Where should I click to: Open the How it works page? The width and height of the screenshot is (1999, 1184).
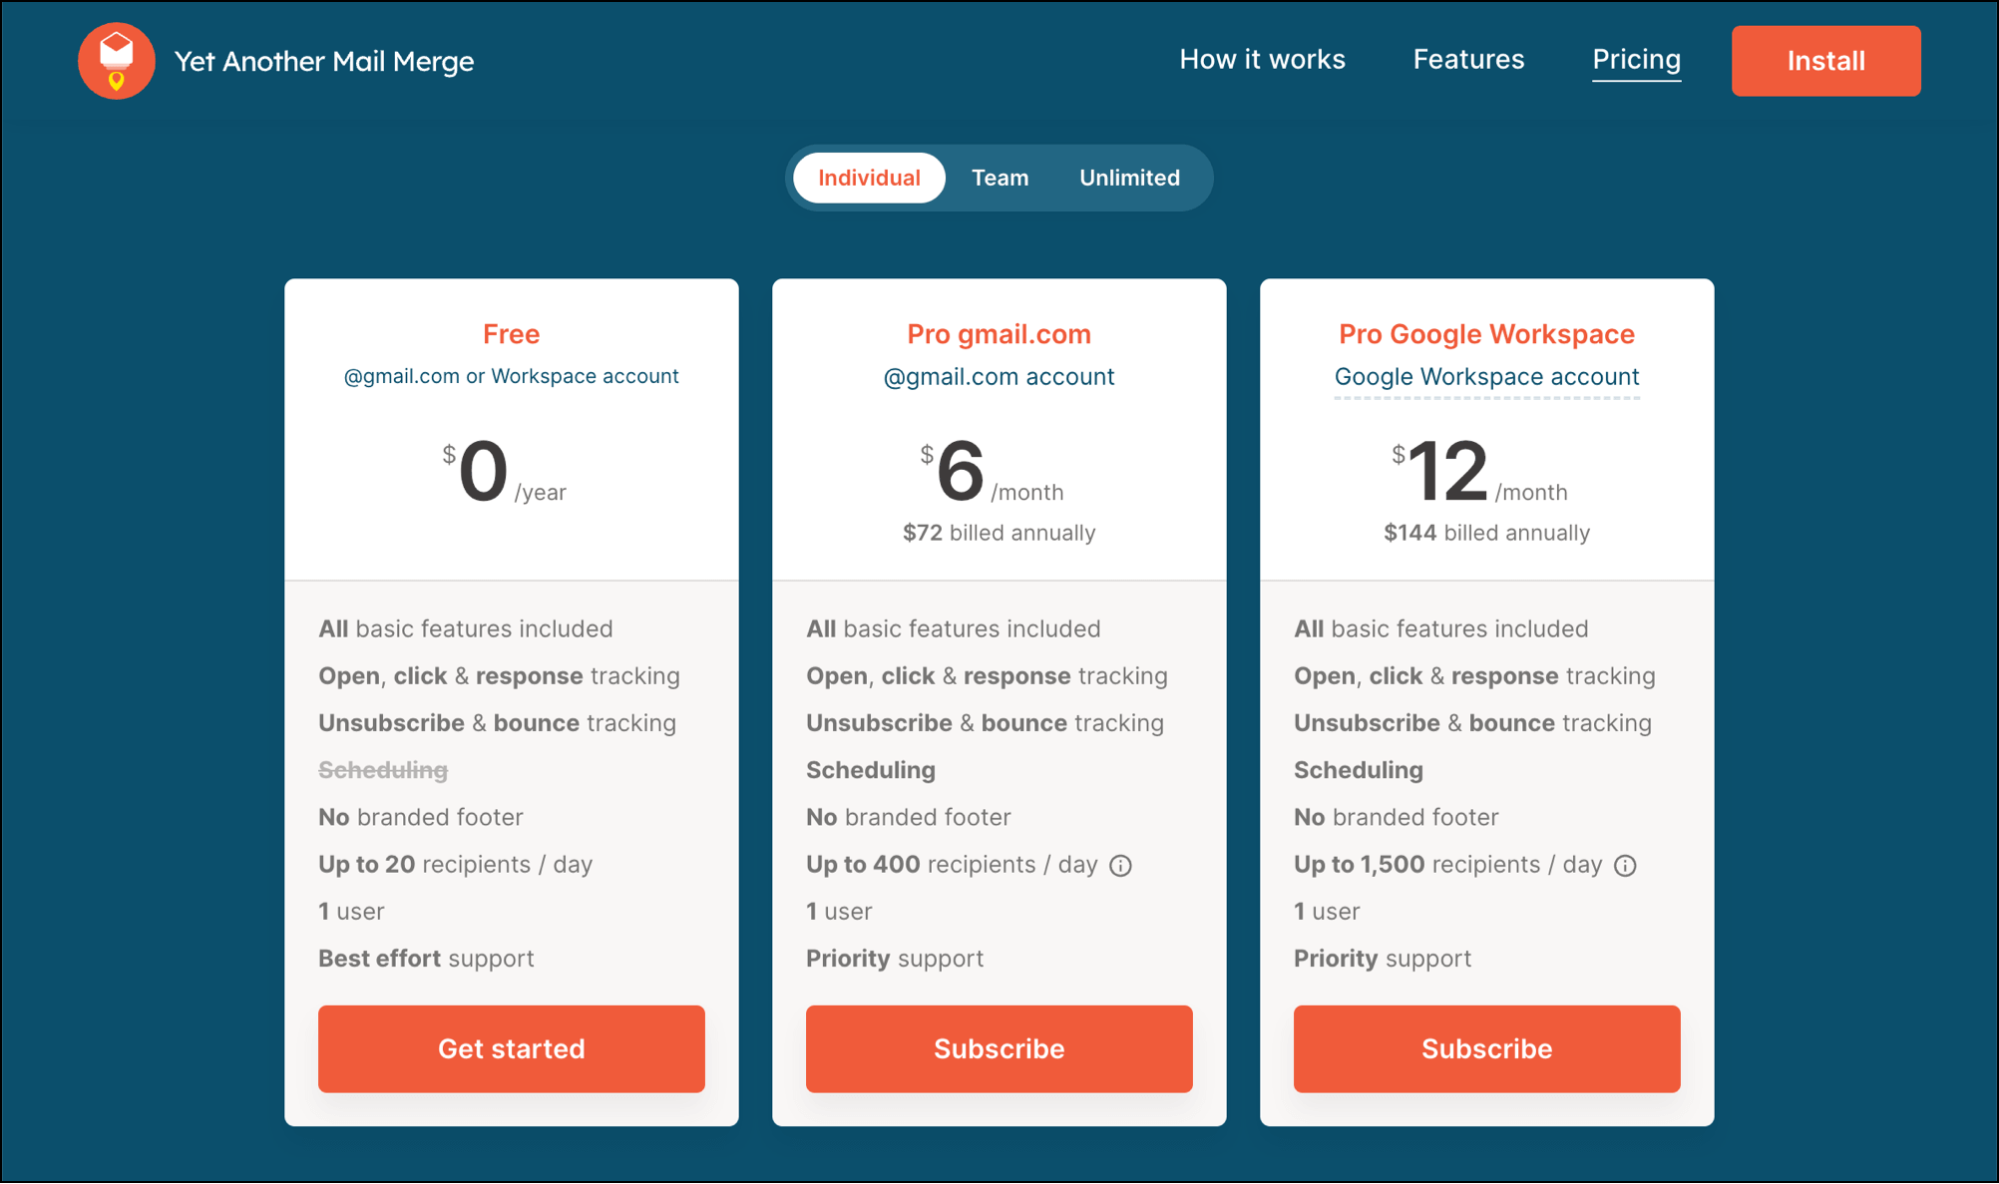(1262, 60)
